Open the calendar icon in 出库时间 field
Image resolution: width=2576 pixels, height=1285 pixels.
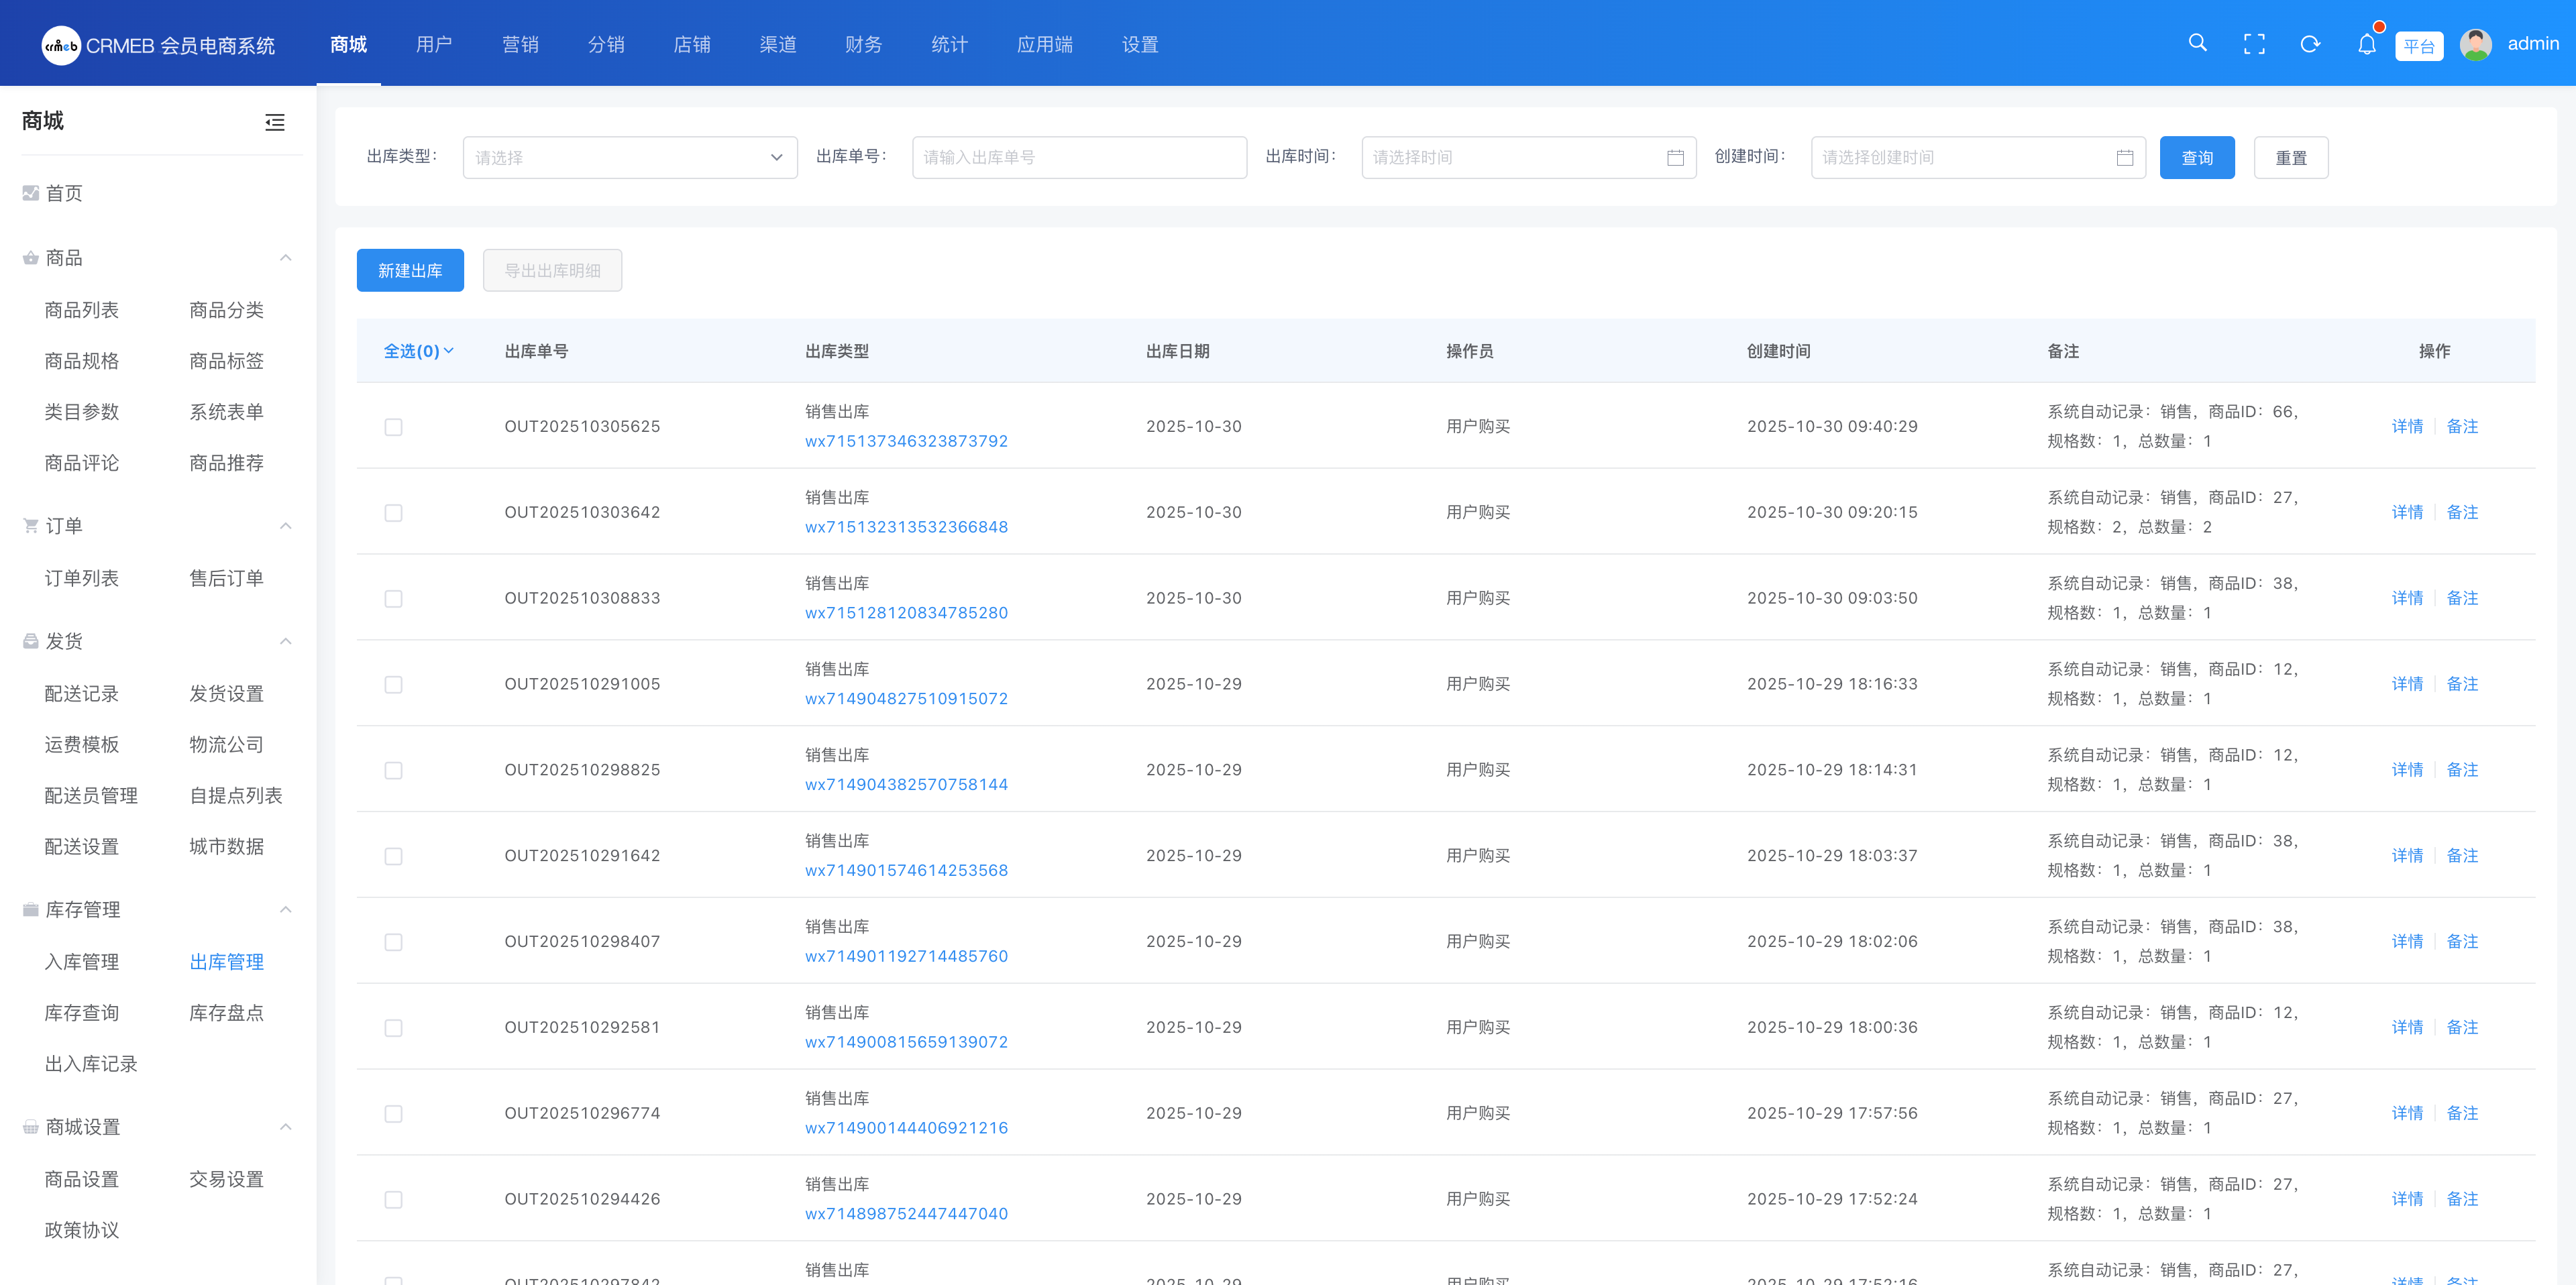(x=1675, y=158)
